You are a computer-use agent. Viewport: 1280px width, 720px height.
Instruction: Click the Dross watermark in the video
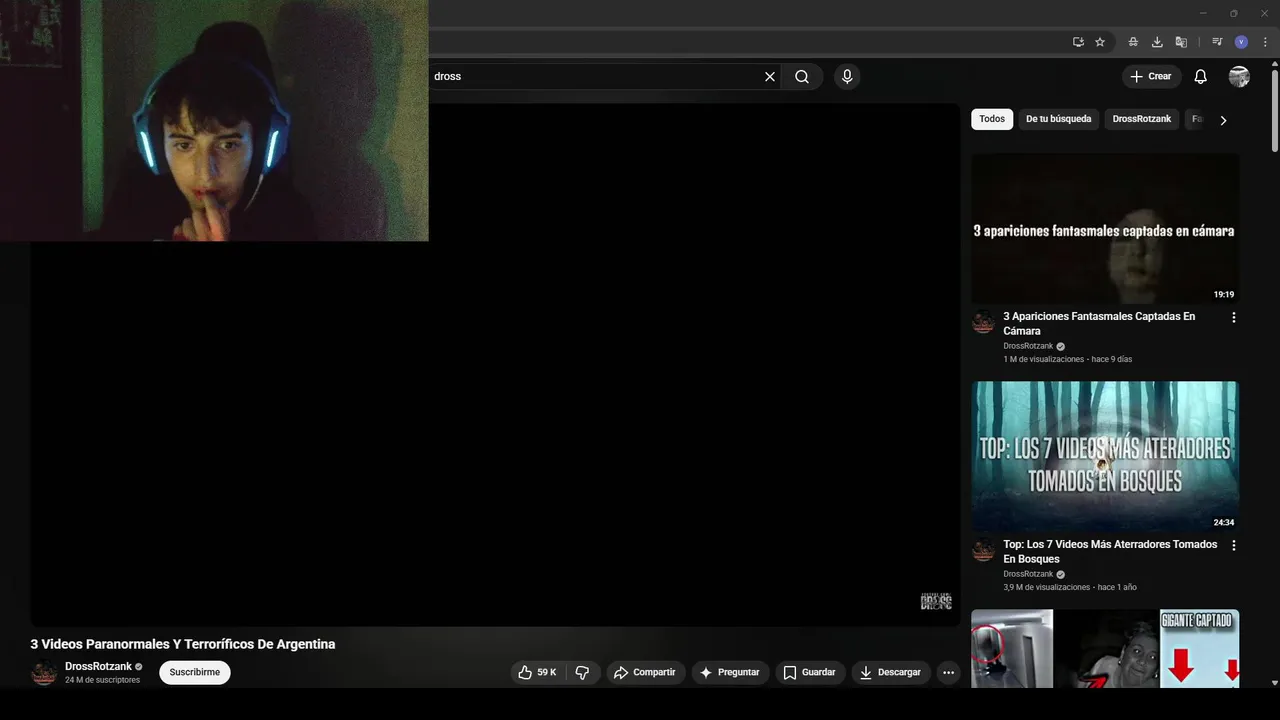point(936,601)
